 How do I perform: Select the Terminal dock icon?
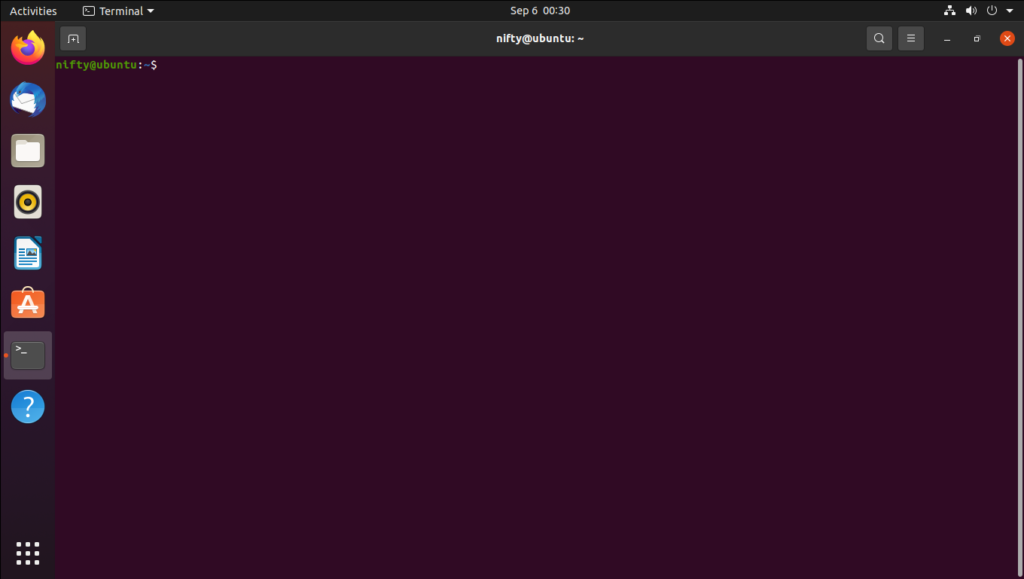tap(28, 355)
